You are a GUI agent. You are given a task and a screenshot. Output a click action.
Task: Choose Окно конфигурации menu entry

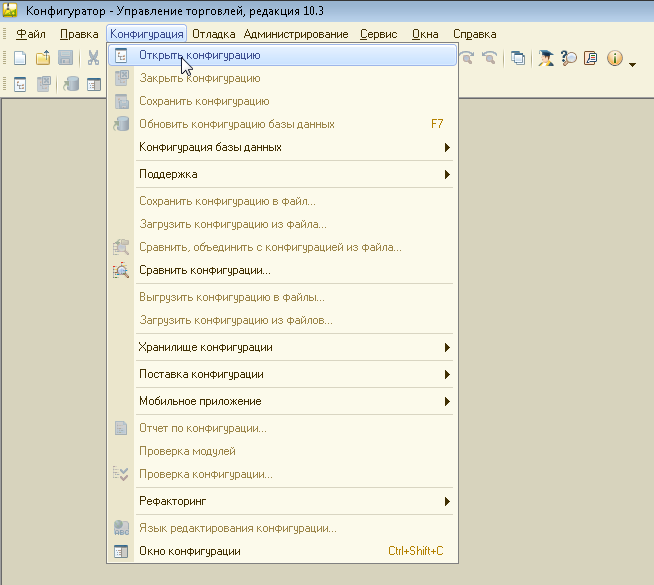(282, 551)
